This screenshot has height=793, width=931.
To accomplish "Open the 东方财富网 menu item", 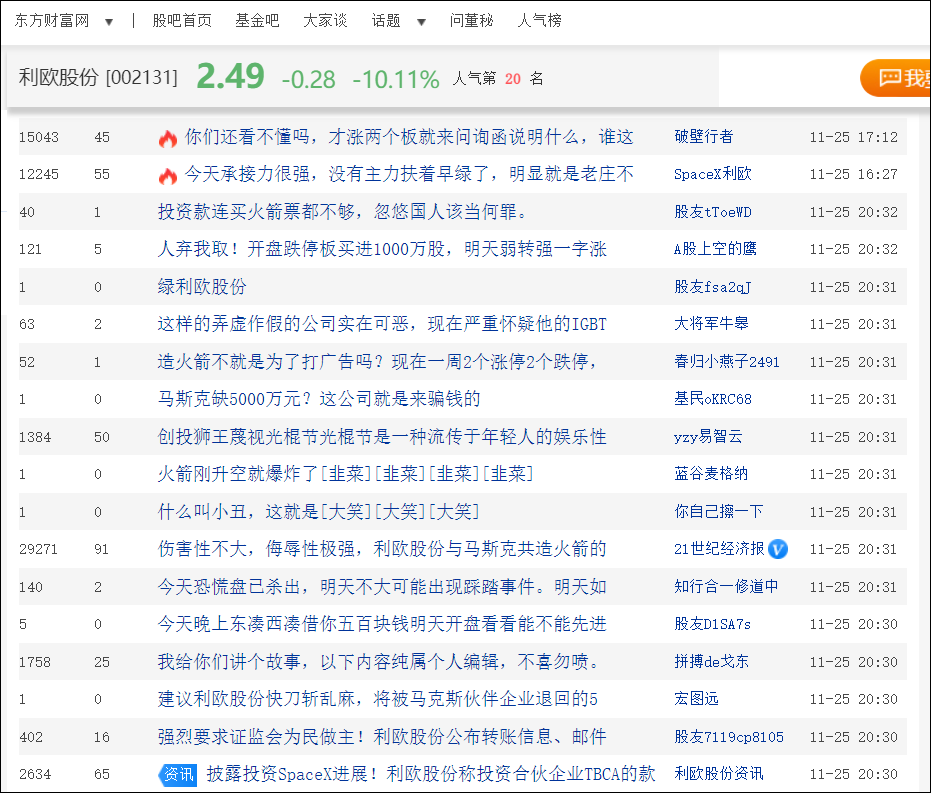I will point(52,21).
